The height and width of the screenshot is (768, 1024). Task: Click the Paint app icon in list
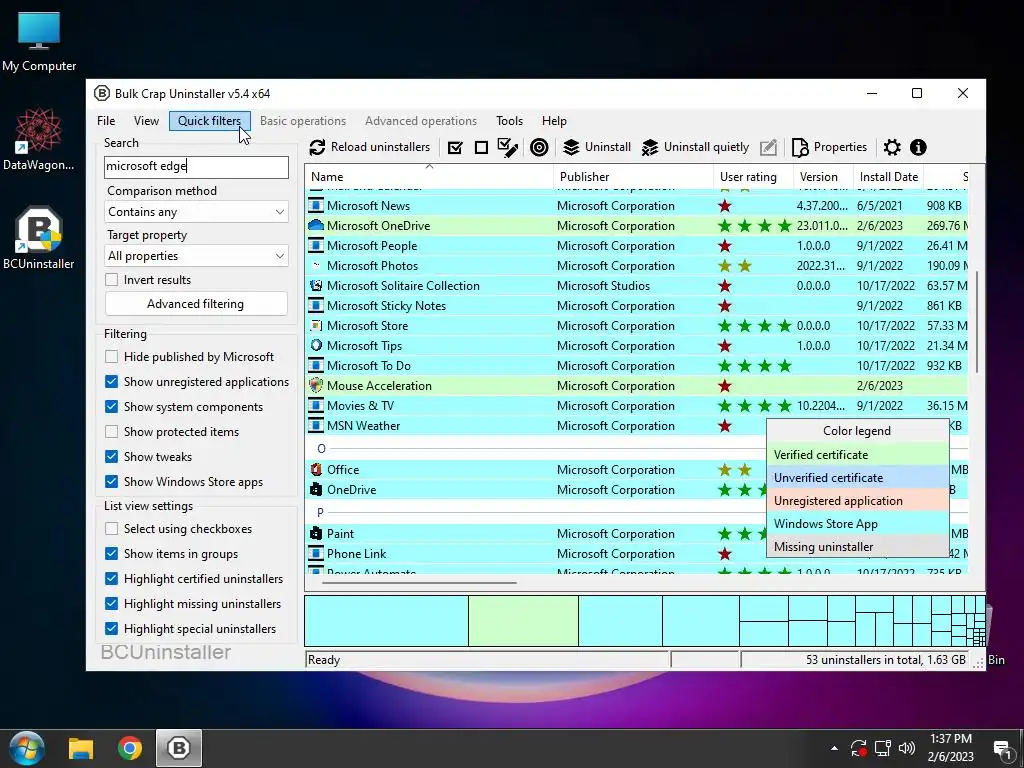click(x=316, y=534)
